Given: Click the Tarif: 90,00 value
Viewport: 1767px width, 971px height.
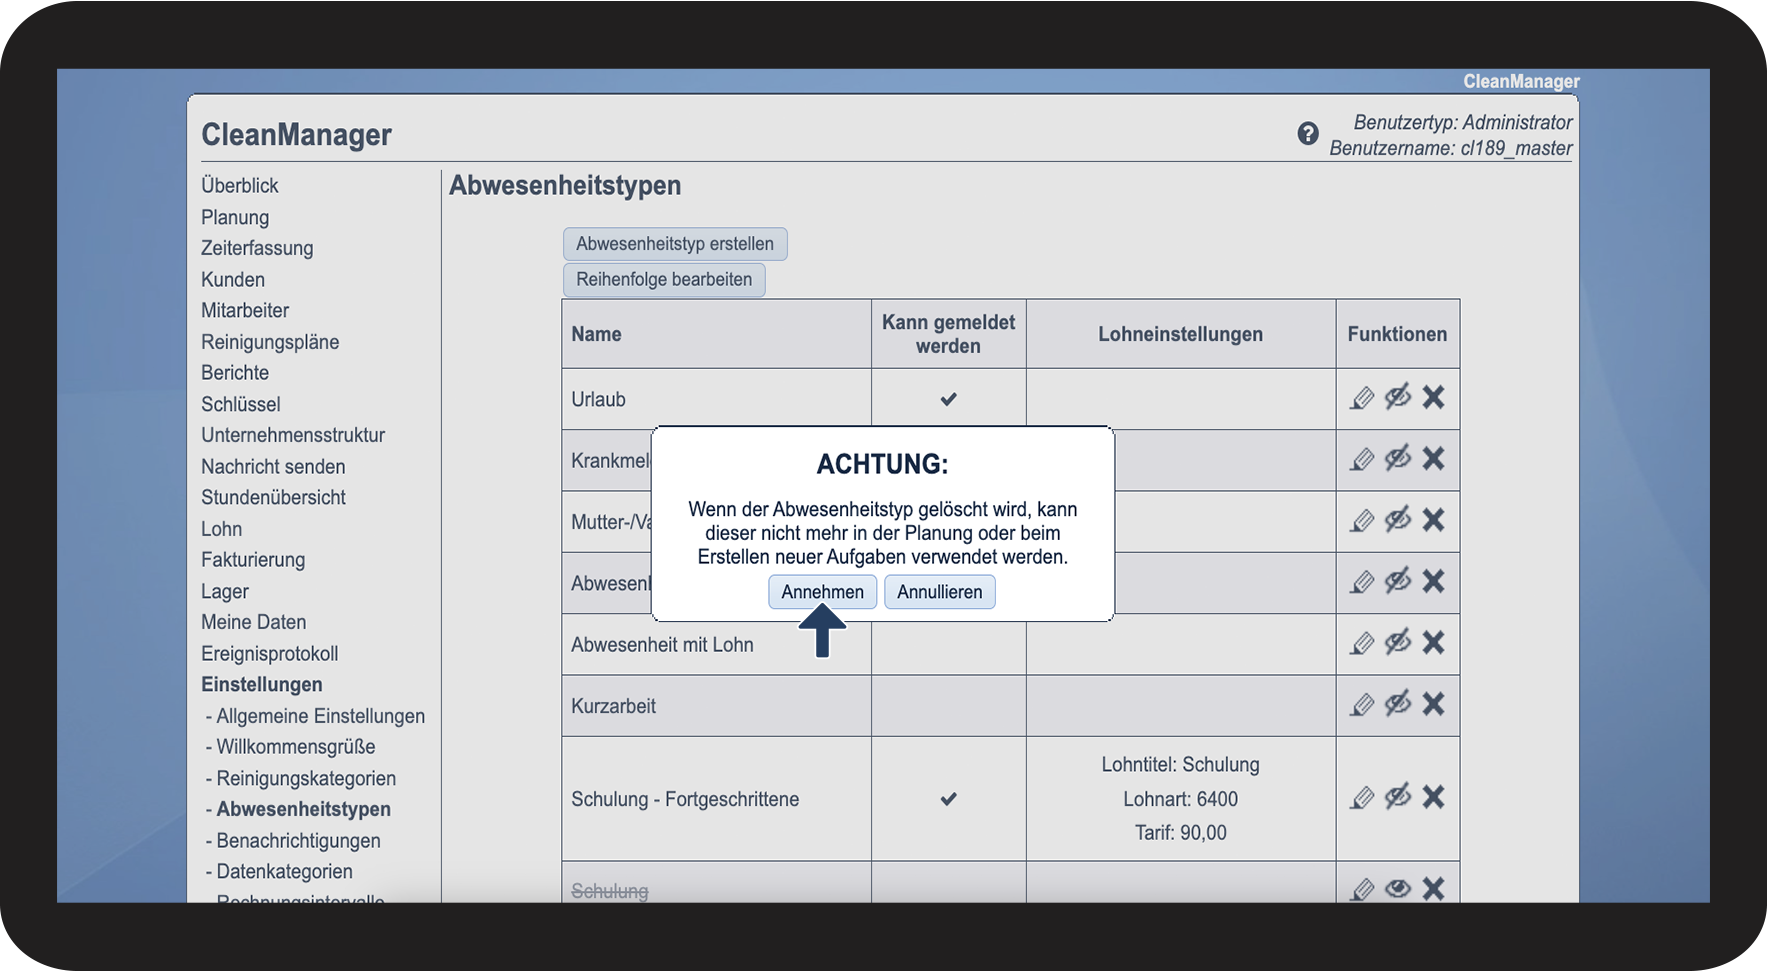Looking at the screenshot, I should pyautogui.click(x=1180, y=833).
